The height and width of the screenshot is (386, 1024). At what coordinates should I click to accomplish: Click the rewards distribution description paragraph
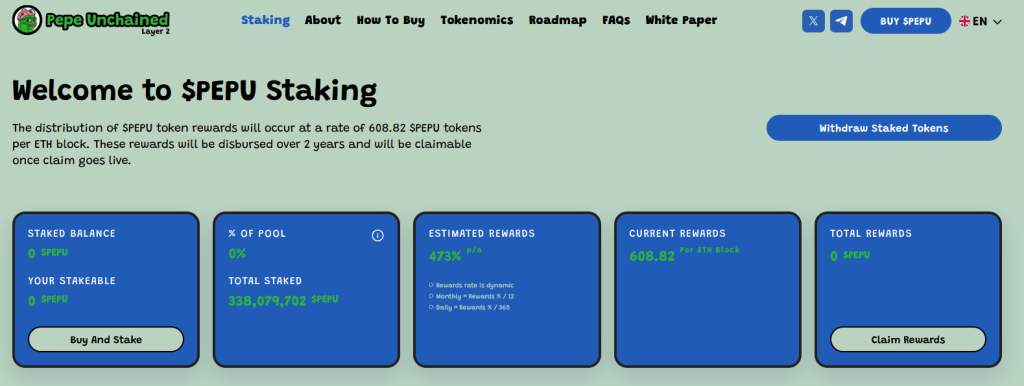(x=247, y=143)
